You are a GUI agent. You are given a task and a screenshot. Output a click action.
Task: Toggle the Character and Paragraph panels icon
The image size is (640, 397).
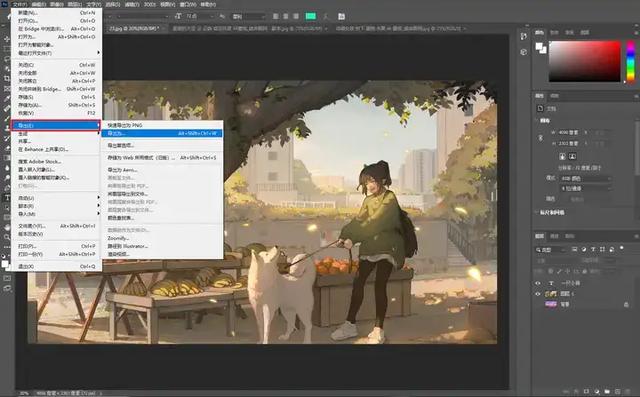coord(342,16)
